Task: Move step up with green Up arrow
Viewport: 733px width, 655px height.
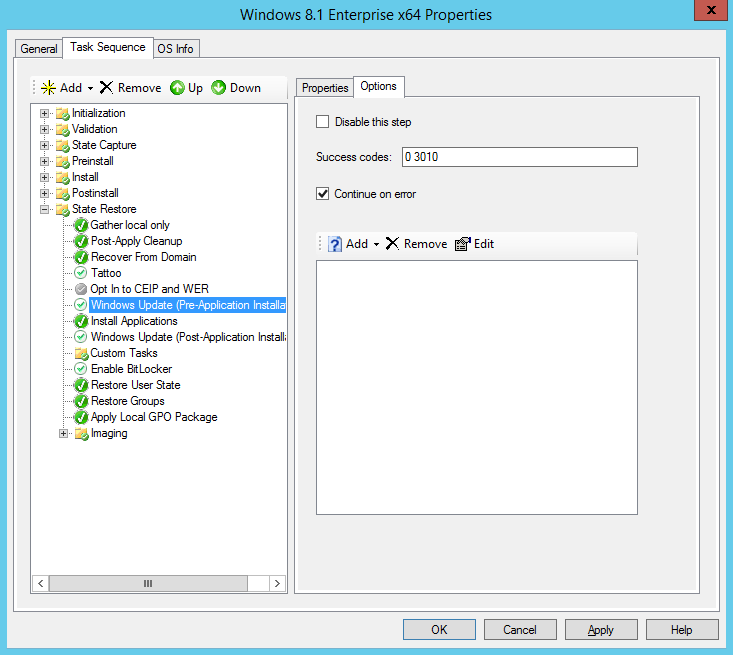Action: click(x=177, y=87)
